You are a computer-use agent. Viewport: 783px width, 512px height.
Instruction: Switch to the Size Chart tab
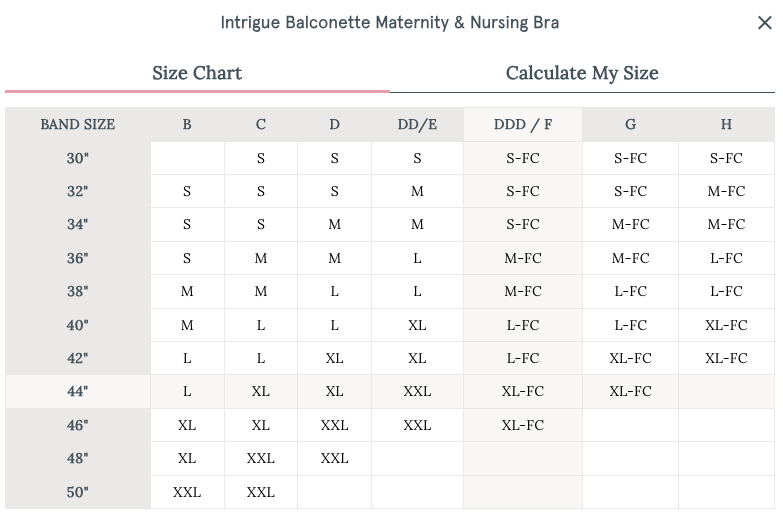pyautogui.click(x=197, y=73)
